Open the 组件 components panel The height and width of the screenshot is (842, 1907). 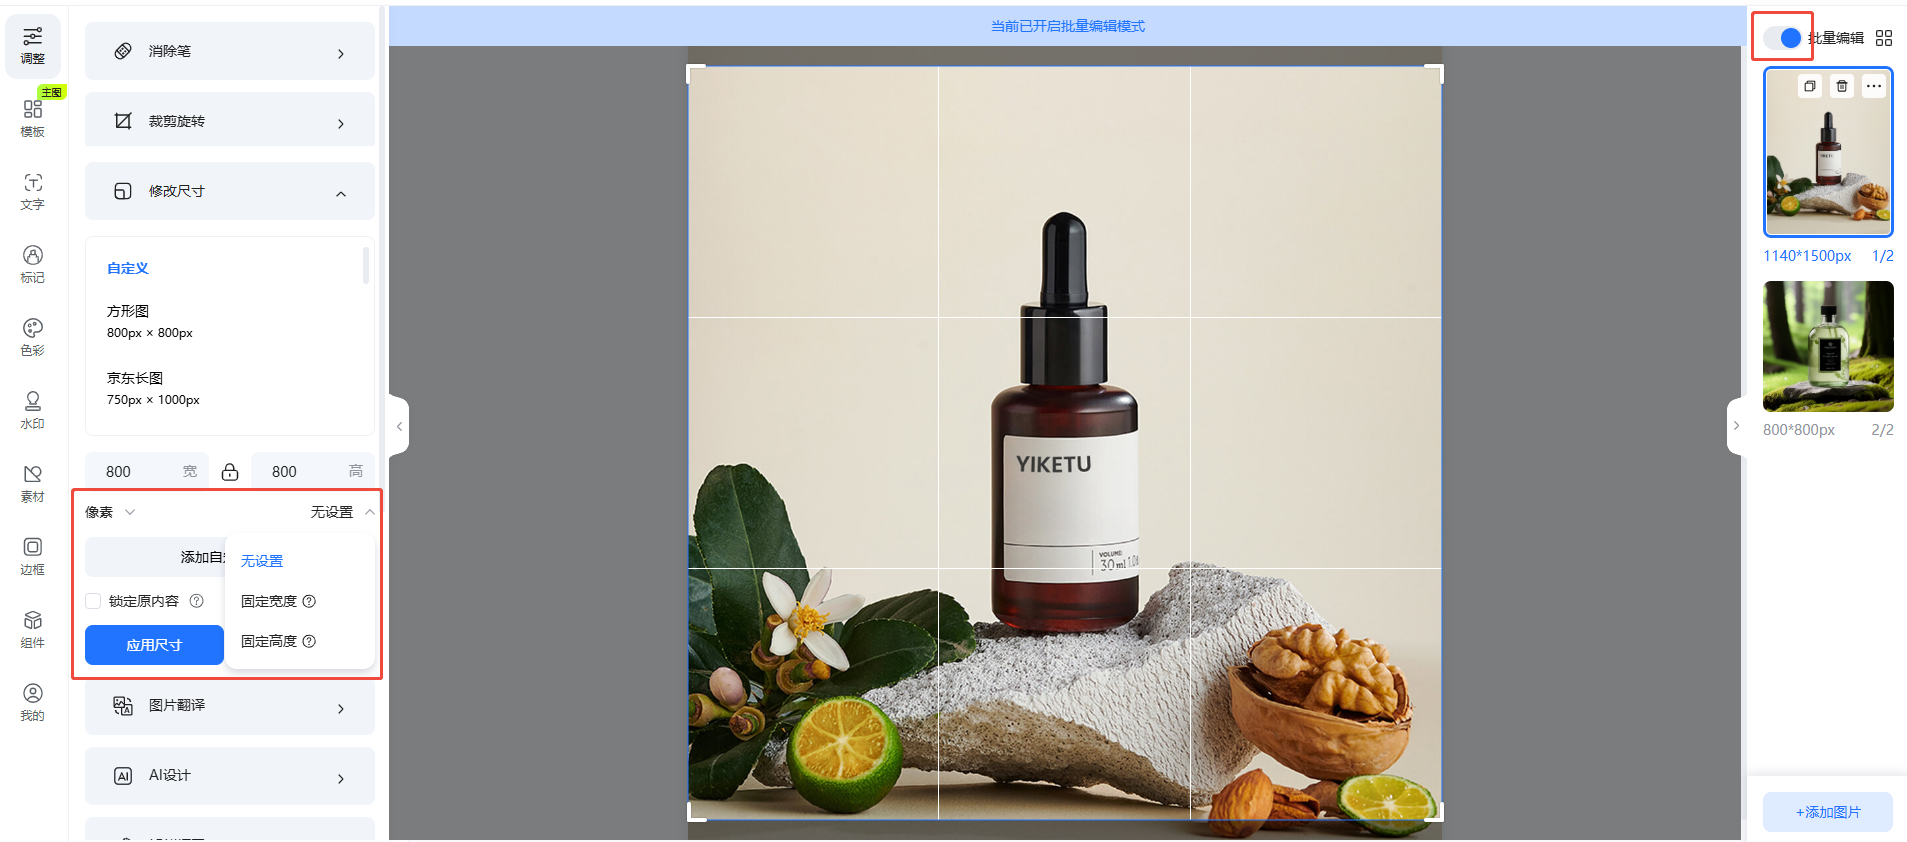pyautogui.click(x=33, y=629)
